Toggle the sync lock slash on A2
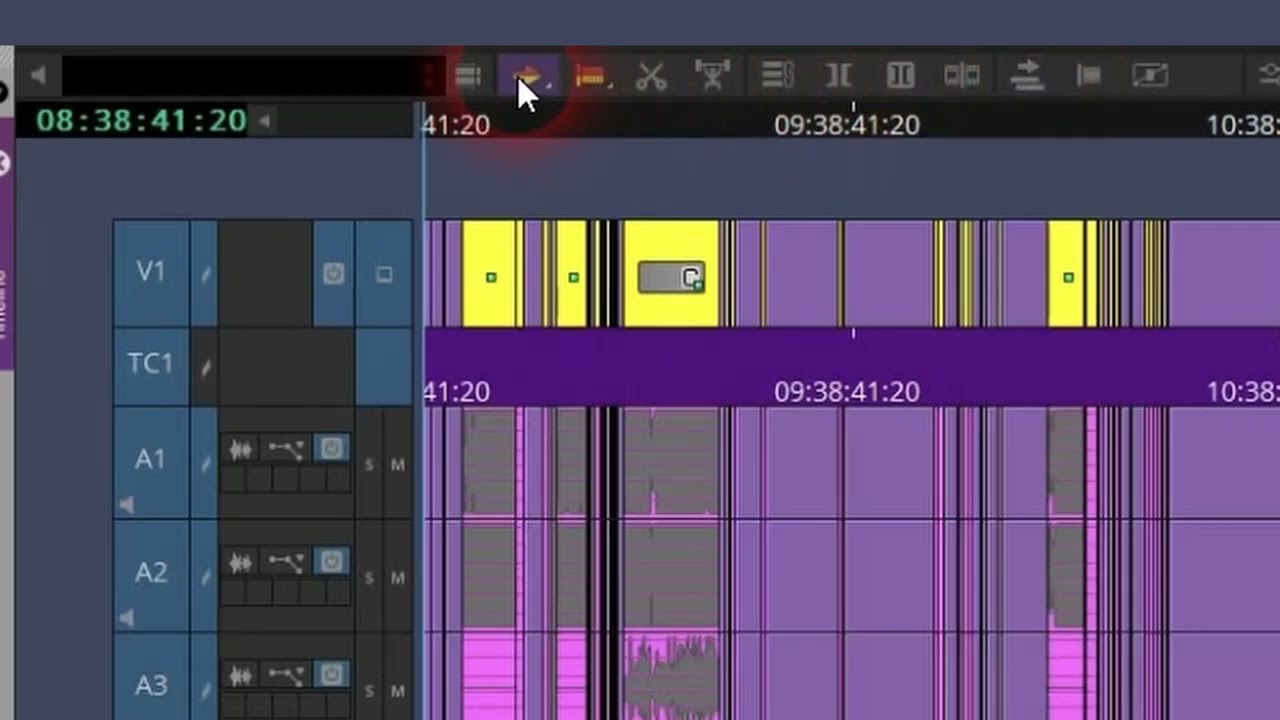 [x=204, y=575]
